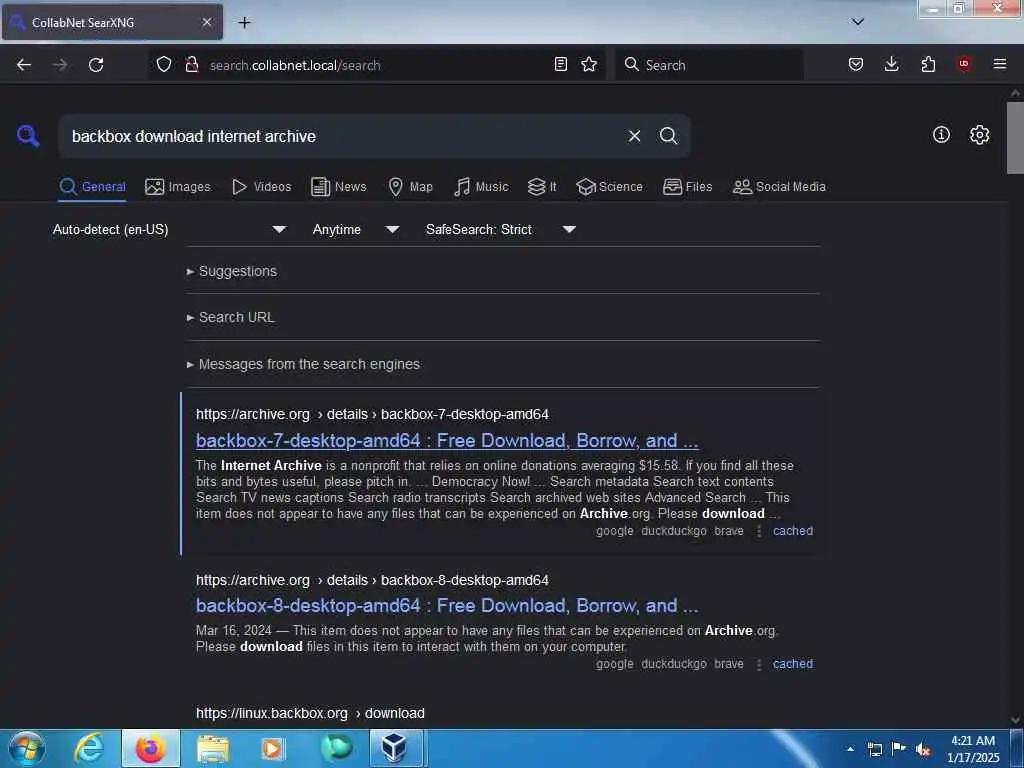Open cached link for backbox-7 result

tap(793, 531)
